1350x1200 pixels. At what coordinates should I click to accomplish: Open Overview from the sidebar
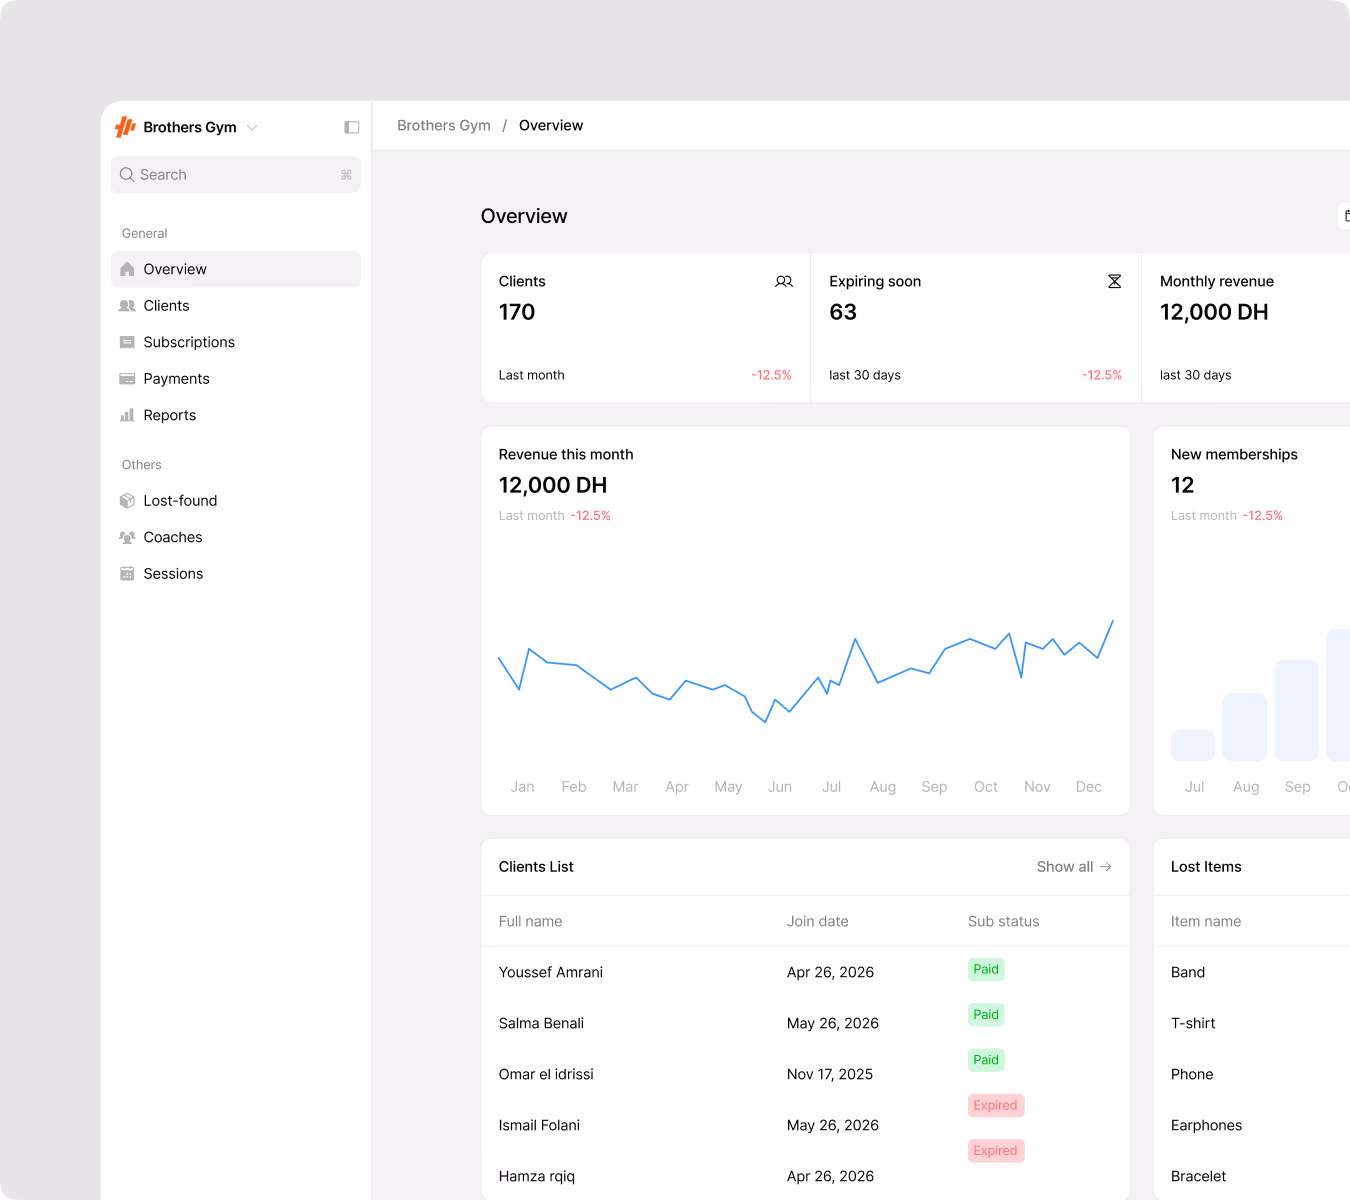pos(236,269)
